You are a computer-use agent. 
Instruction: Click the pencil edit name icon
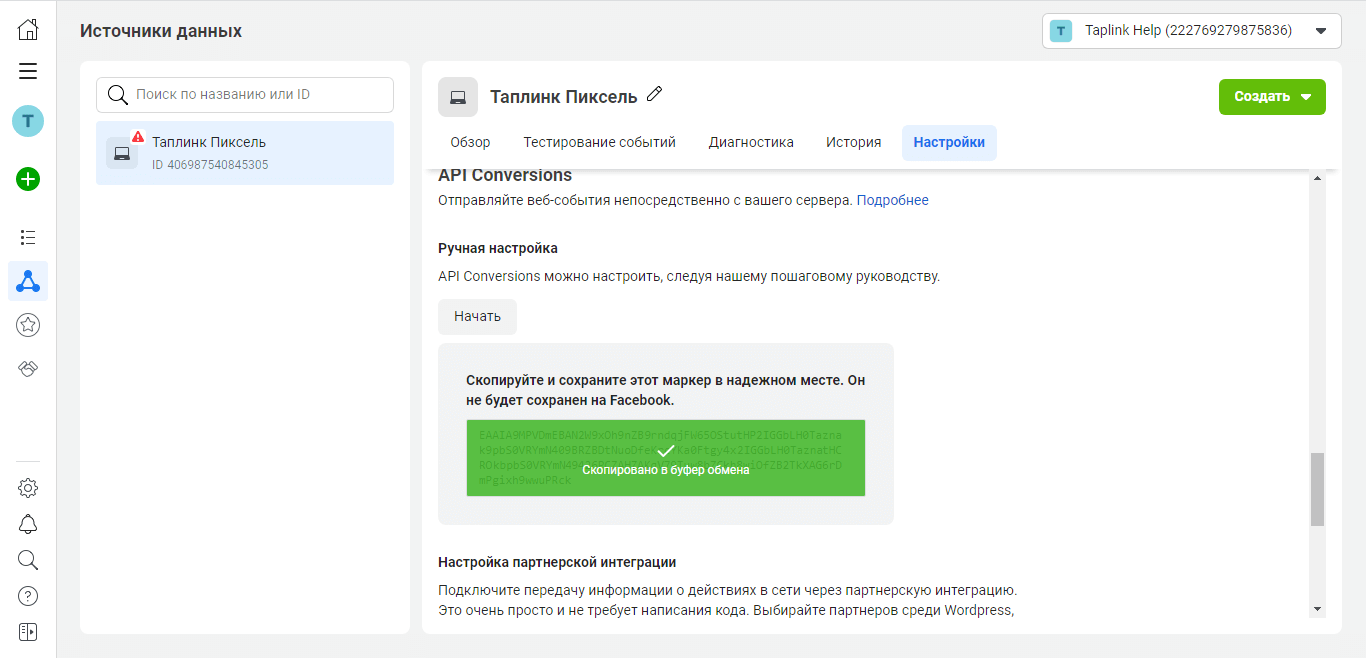pyautogui.click(x=655, y=94)
